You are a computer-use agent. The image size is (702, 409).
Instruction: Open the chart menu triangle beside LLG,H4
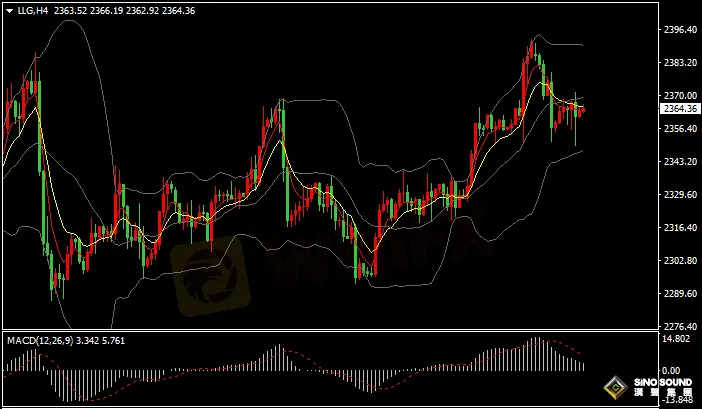pos(9,11)
